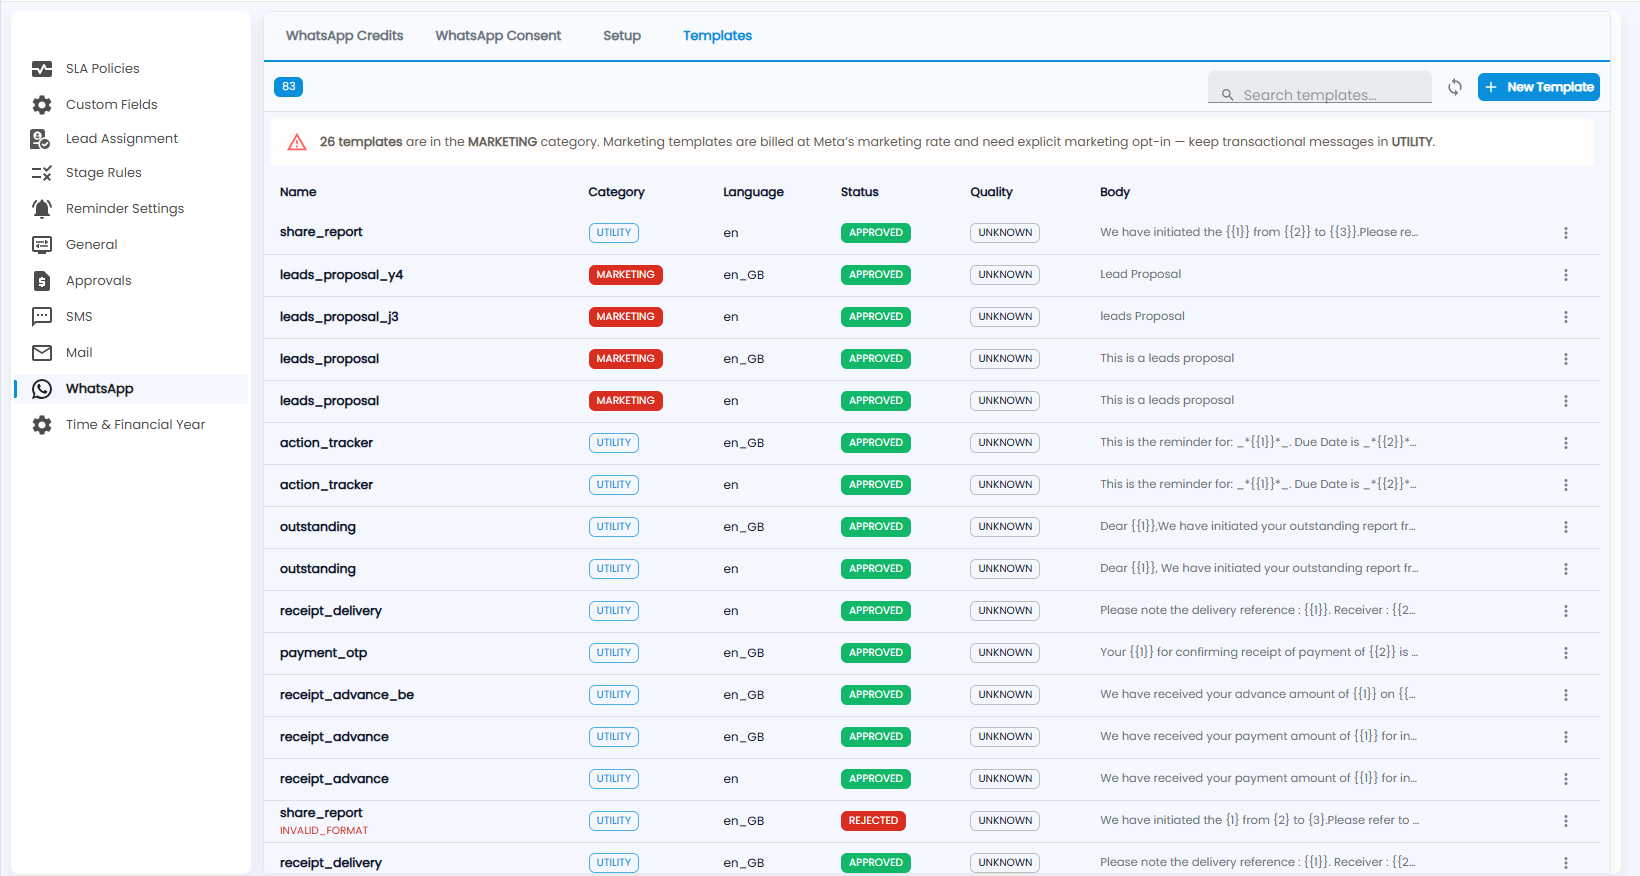The height and width of the screenshot is (876, 1640).
Task: Go to Reminder Settings page
Action: (x=125, y=209)
